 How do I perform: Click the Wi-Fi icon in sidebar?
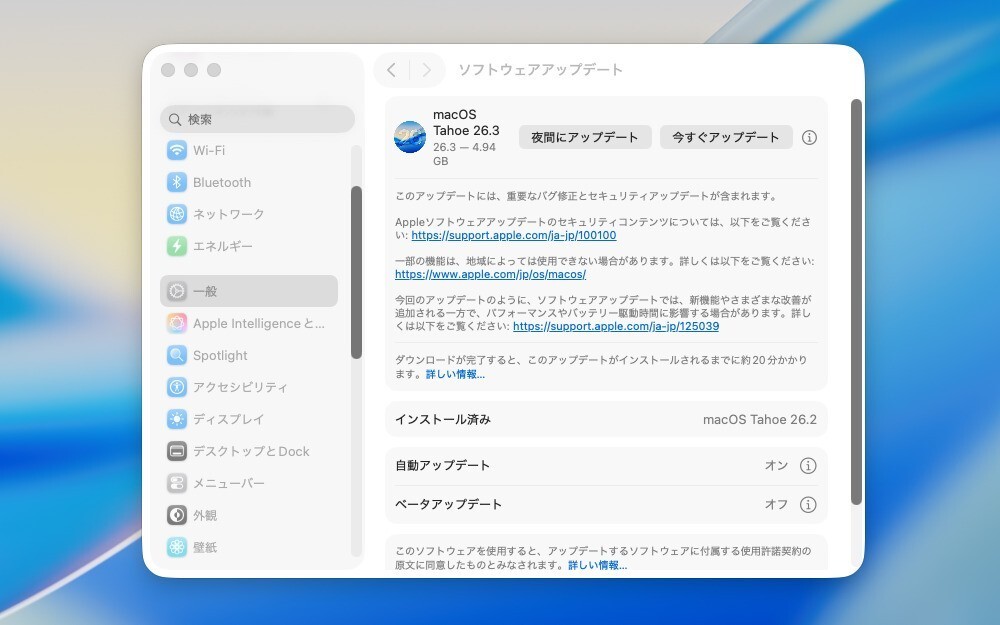[x=177, y=151]
